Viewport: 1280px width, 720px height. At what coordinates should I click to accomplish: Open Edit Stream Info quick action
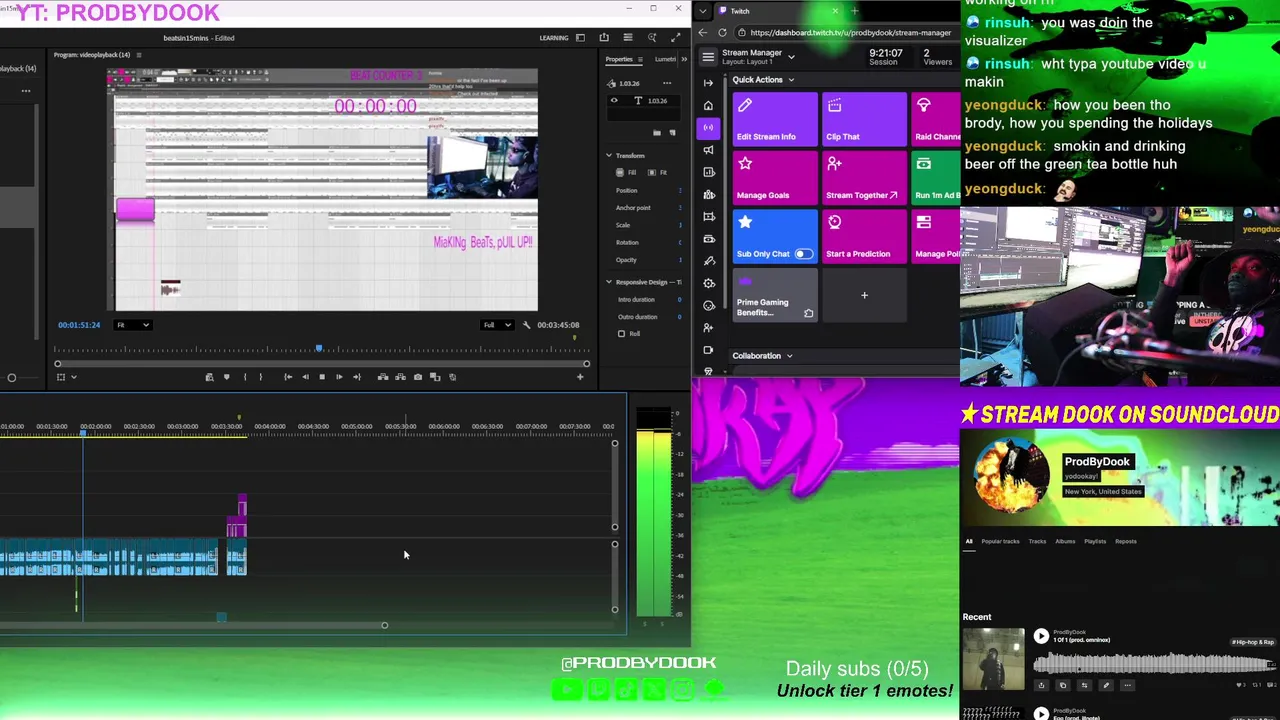click(775, 119)
